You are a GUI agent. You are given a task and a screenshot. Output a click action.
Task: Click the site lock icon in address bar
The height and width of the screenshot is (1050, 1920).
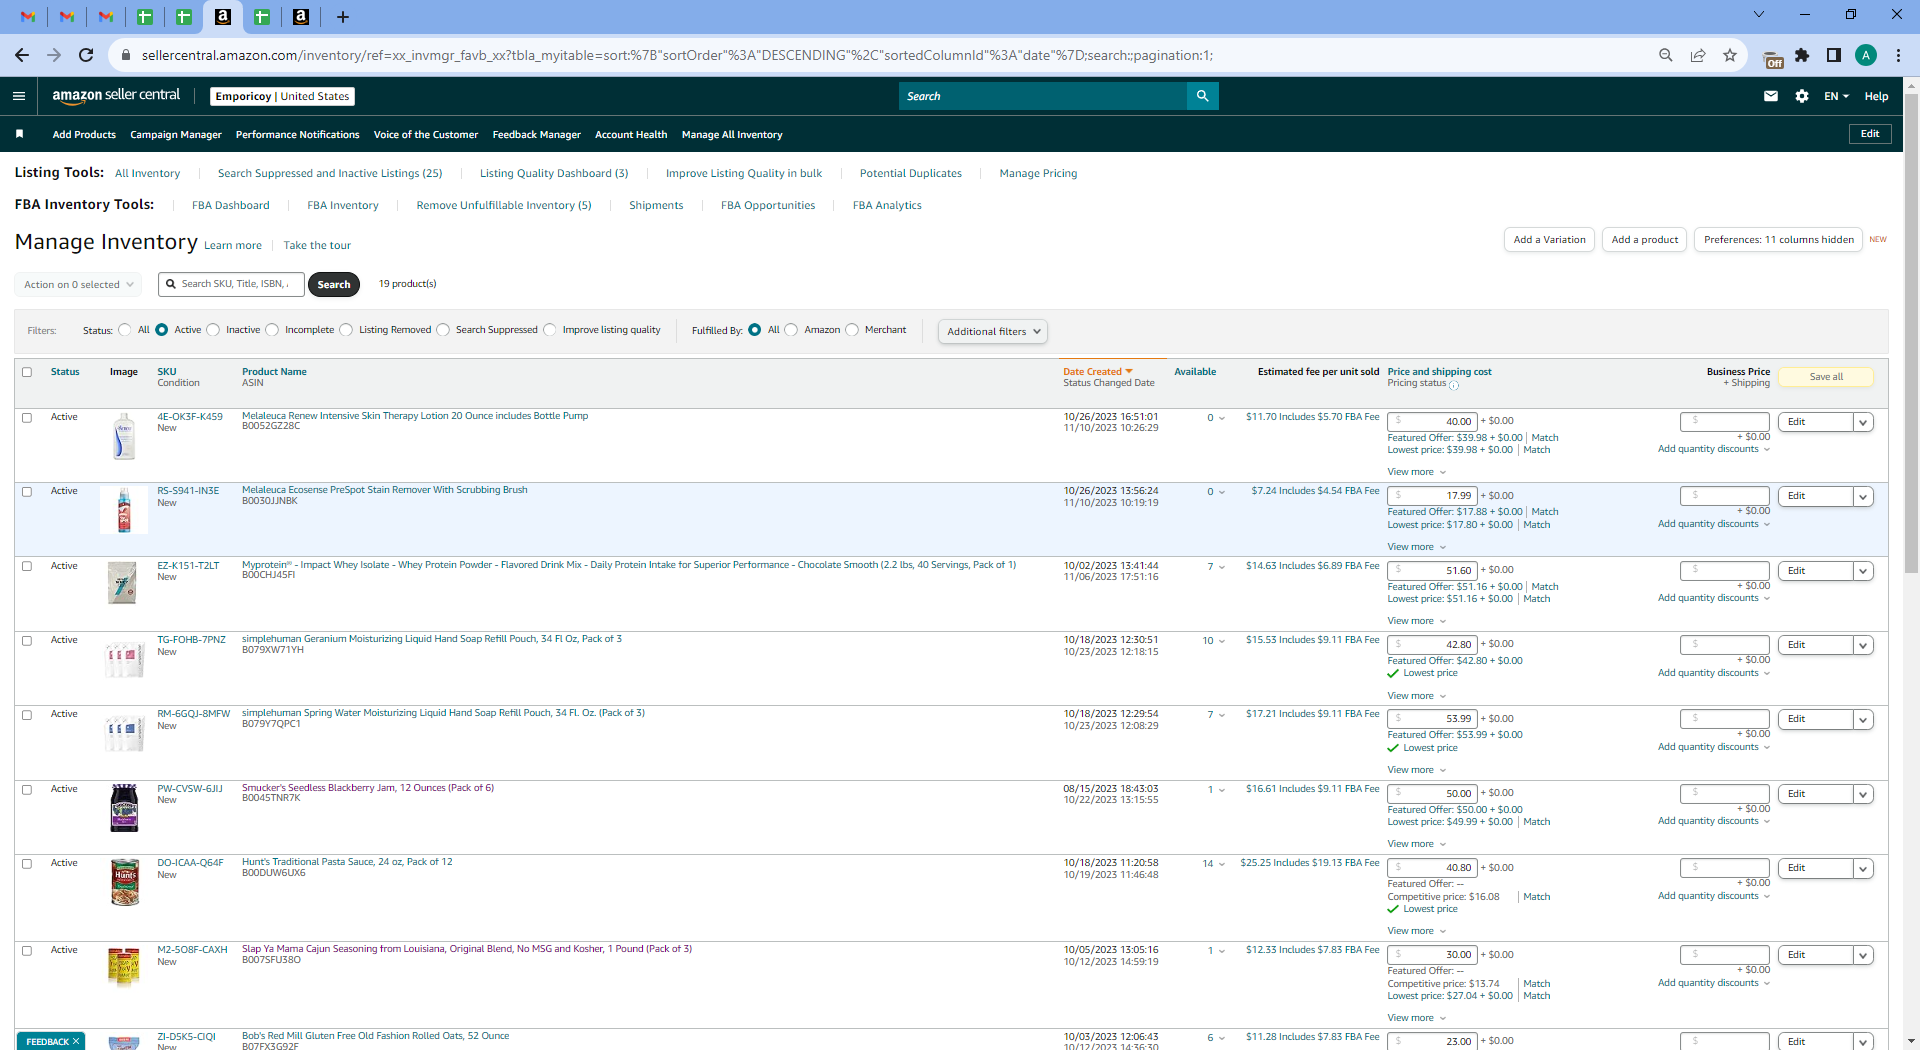126,55
